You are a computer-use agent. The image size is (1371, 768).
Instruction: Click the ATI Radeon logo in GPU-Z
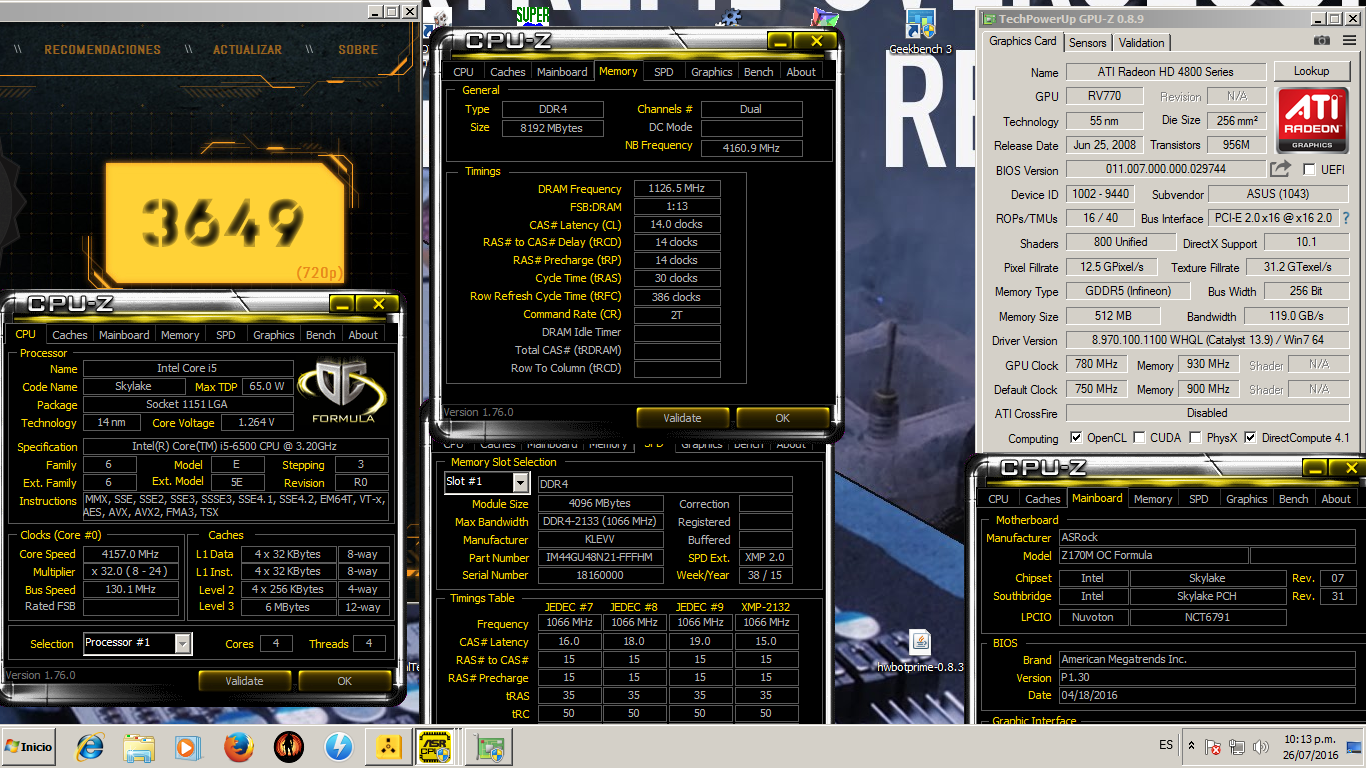pos(1312,121)
